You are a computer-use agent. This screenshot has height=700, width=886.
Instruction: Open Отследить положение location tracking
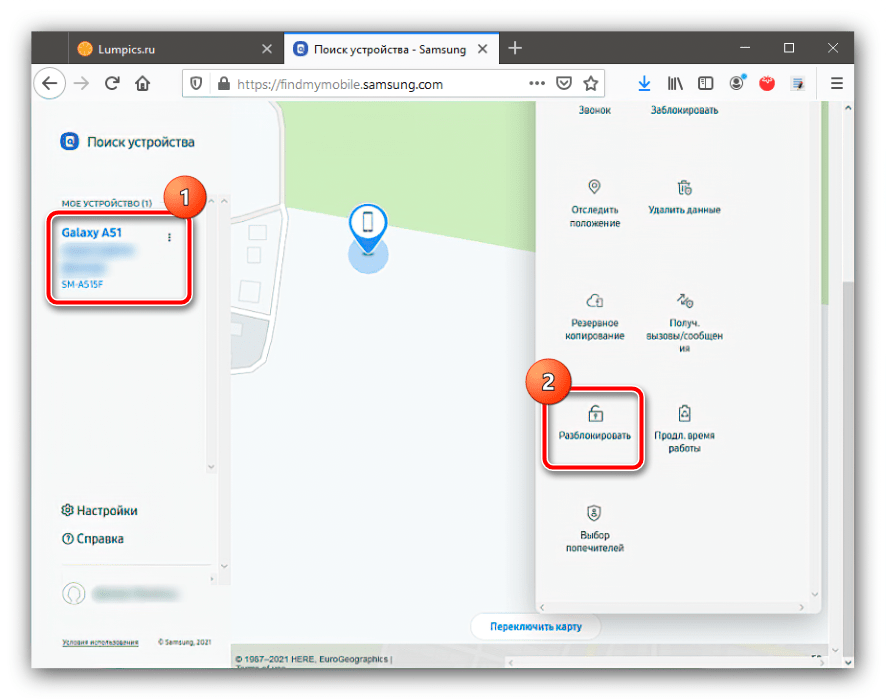pos(594,188)
